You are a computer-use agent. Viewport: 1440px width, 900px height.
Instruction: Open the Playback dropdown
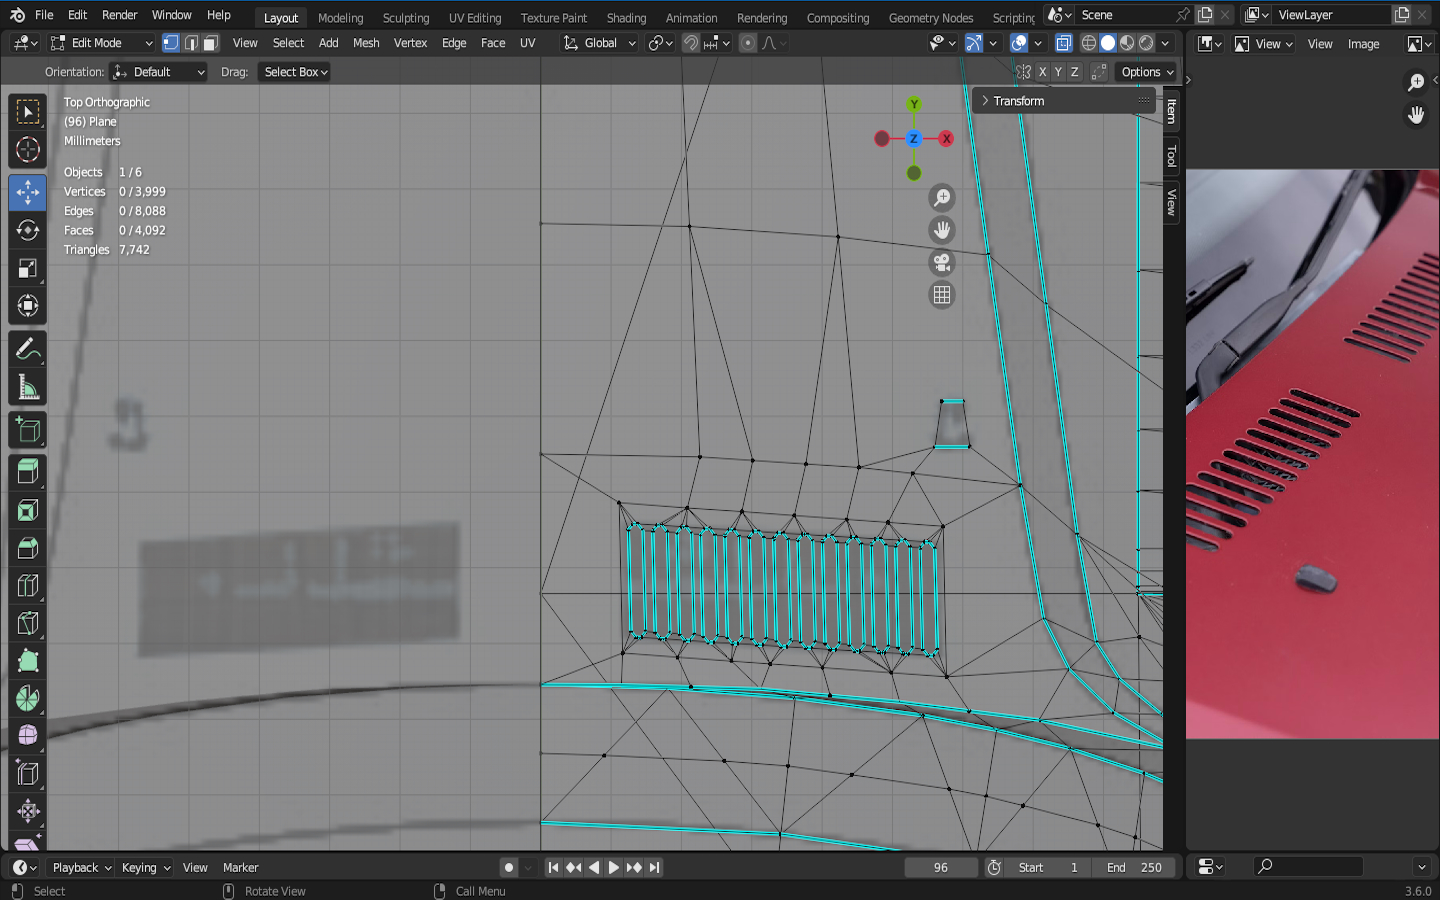pyautogui.click(x=81, y=867)
